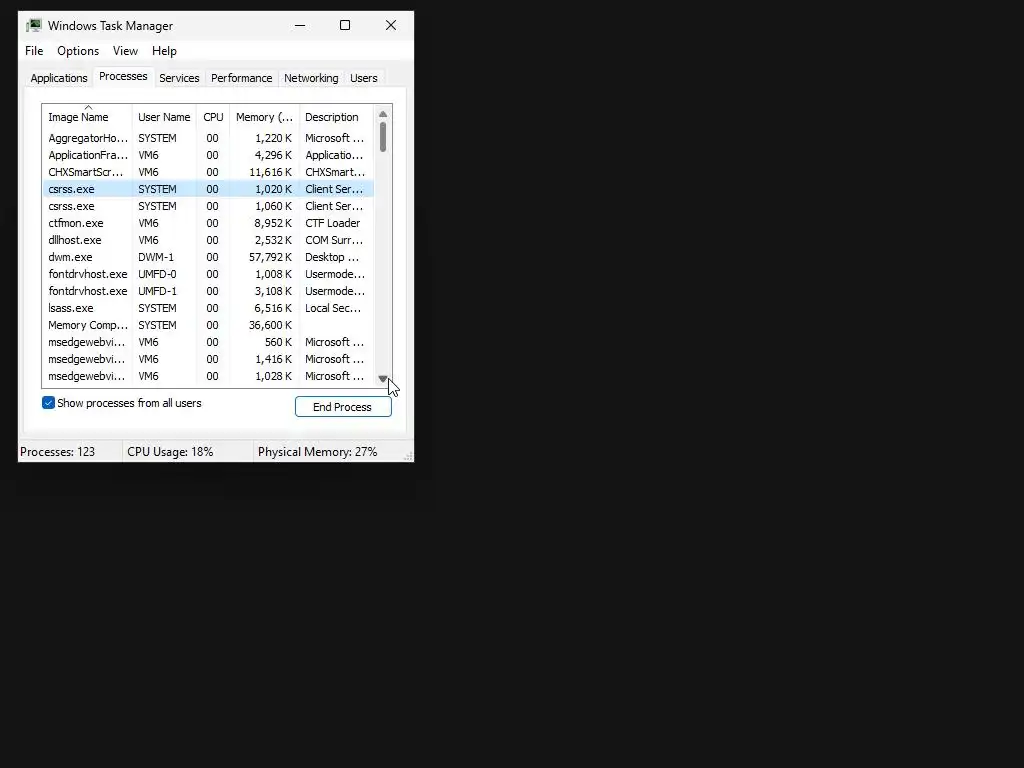
Task: Sort by Image Name column header
Action: [x=87, y=117]
